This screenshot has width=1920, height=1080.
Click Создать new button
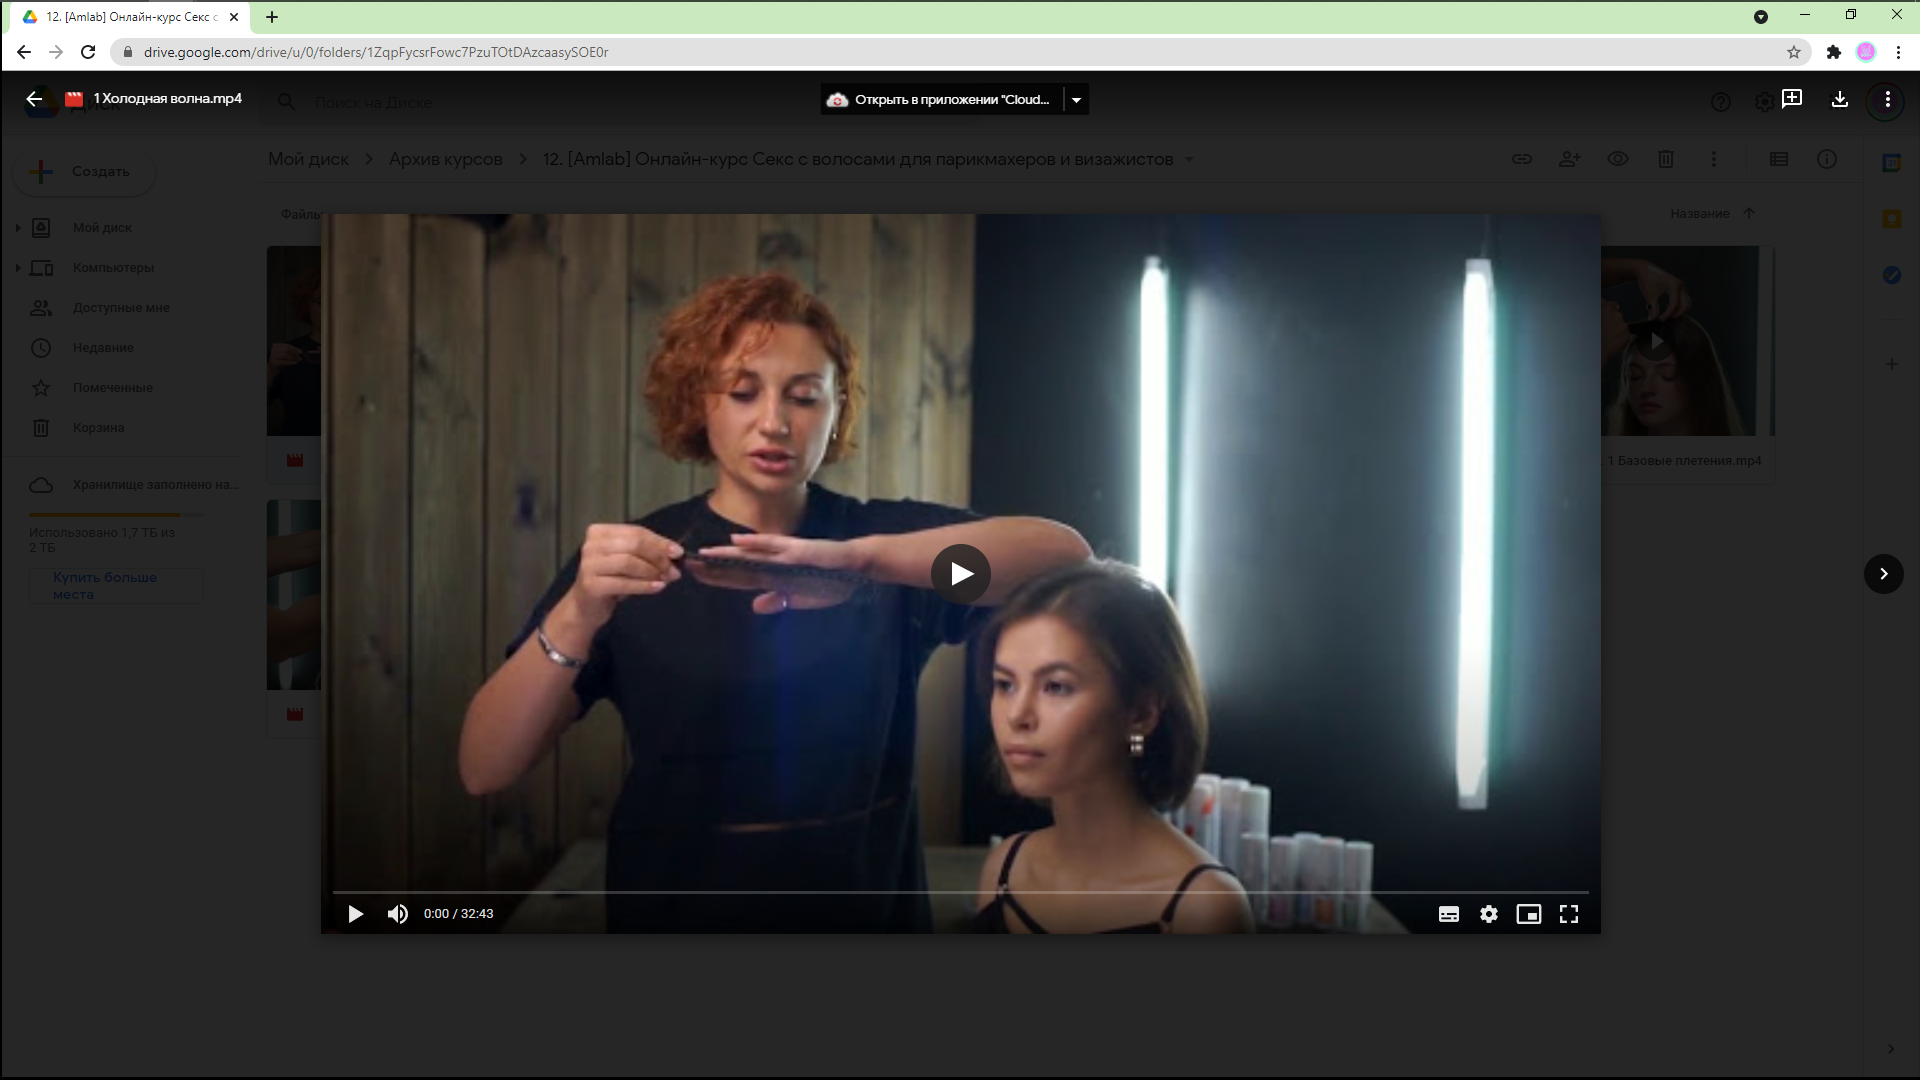(85, 171)
